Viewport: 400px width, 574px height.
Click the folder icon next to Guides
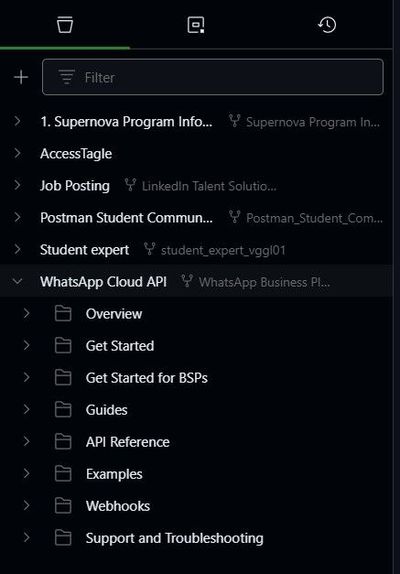[63, 410]
